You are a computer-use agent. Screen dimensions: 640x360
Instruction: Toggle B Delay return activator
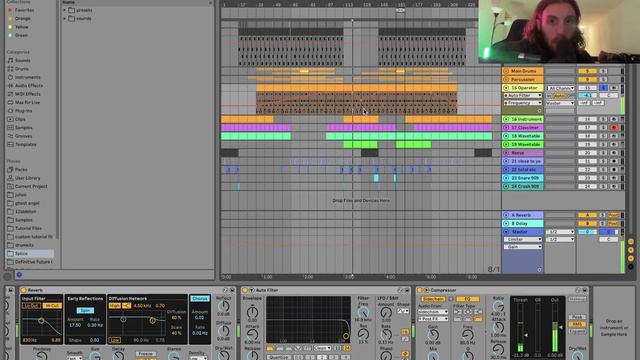pyautogui.click(x=587, y=224)
